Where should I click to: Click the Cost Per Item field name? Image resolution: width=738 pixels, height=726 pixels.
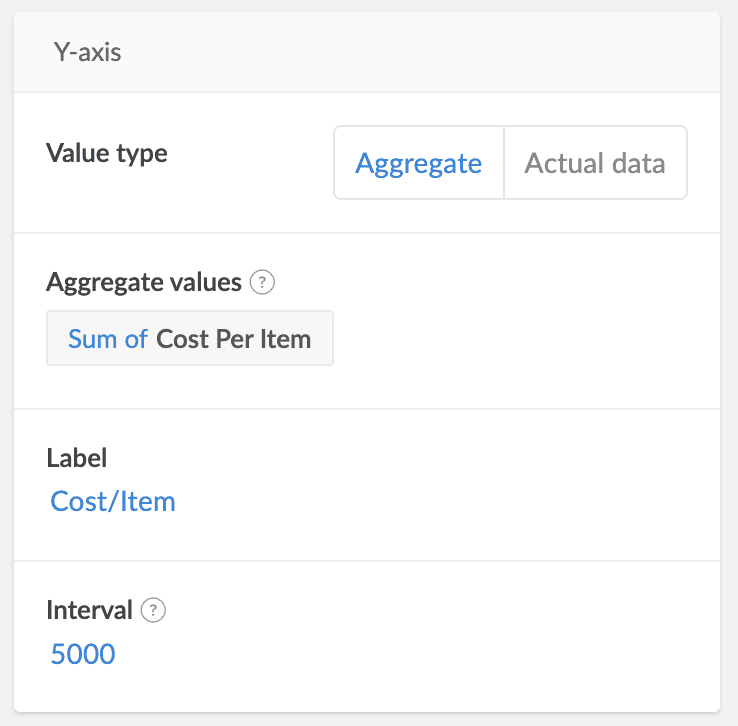[233, 339]
